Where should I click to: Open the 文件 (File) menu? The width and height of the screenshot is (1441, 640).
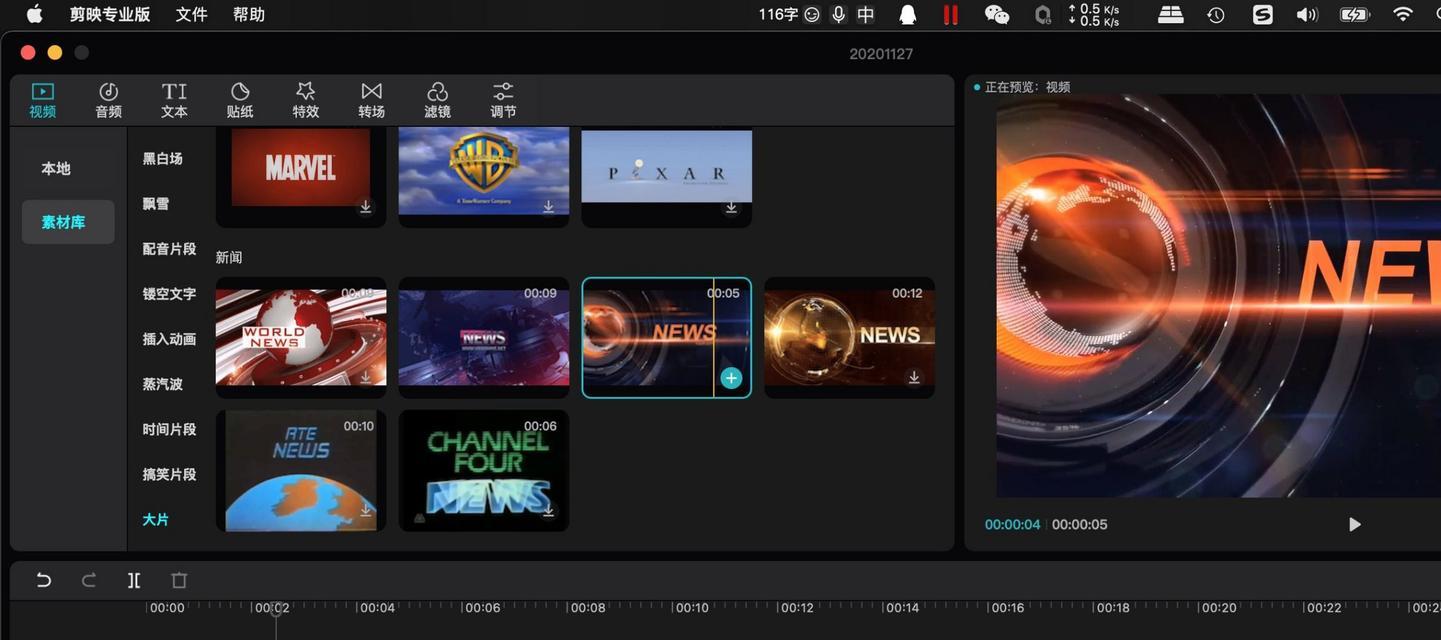pos(191,14)
